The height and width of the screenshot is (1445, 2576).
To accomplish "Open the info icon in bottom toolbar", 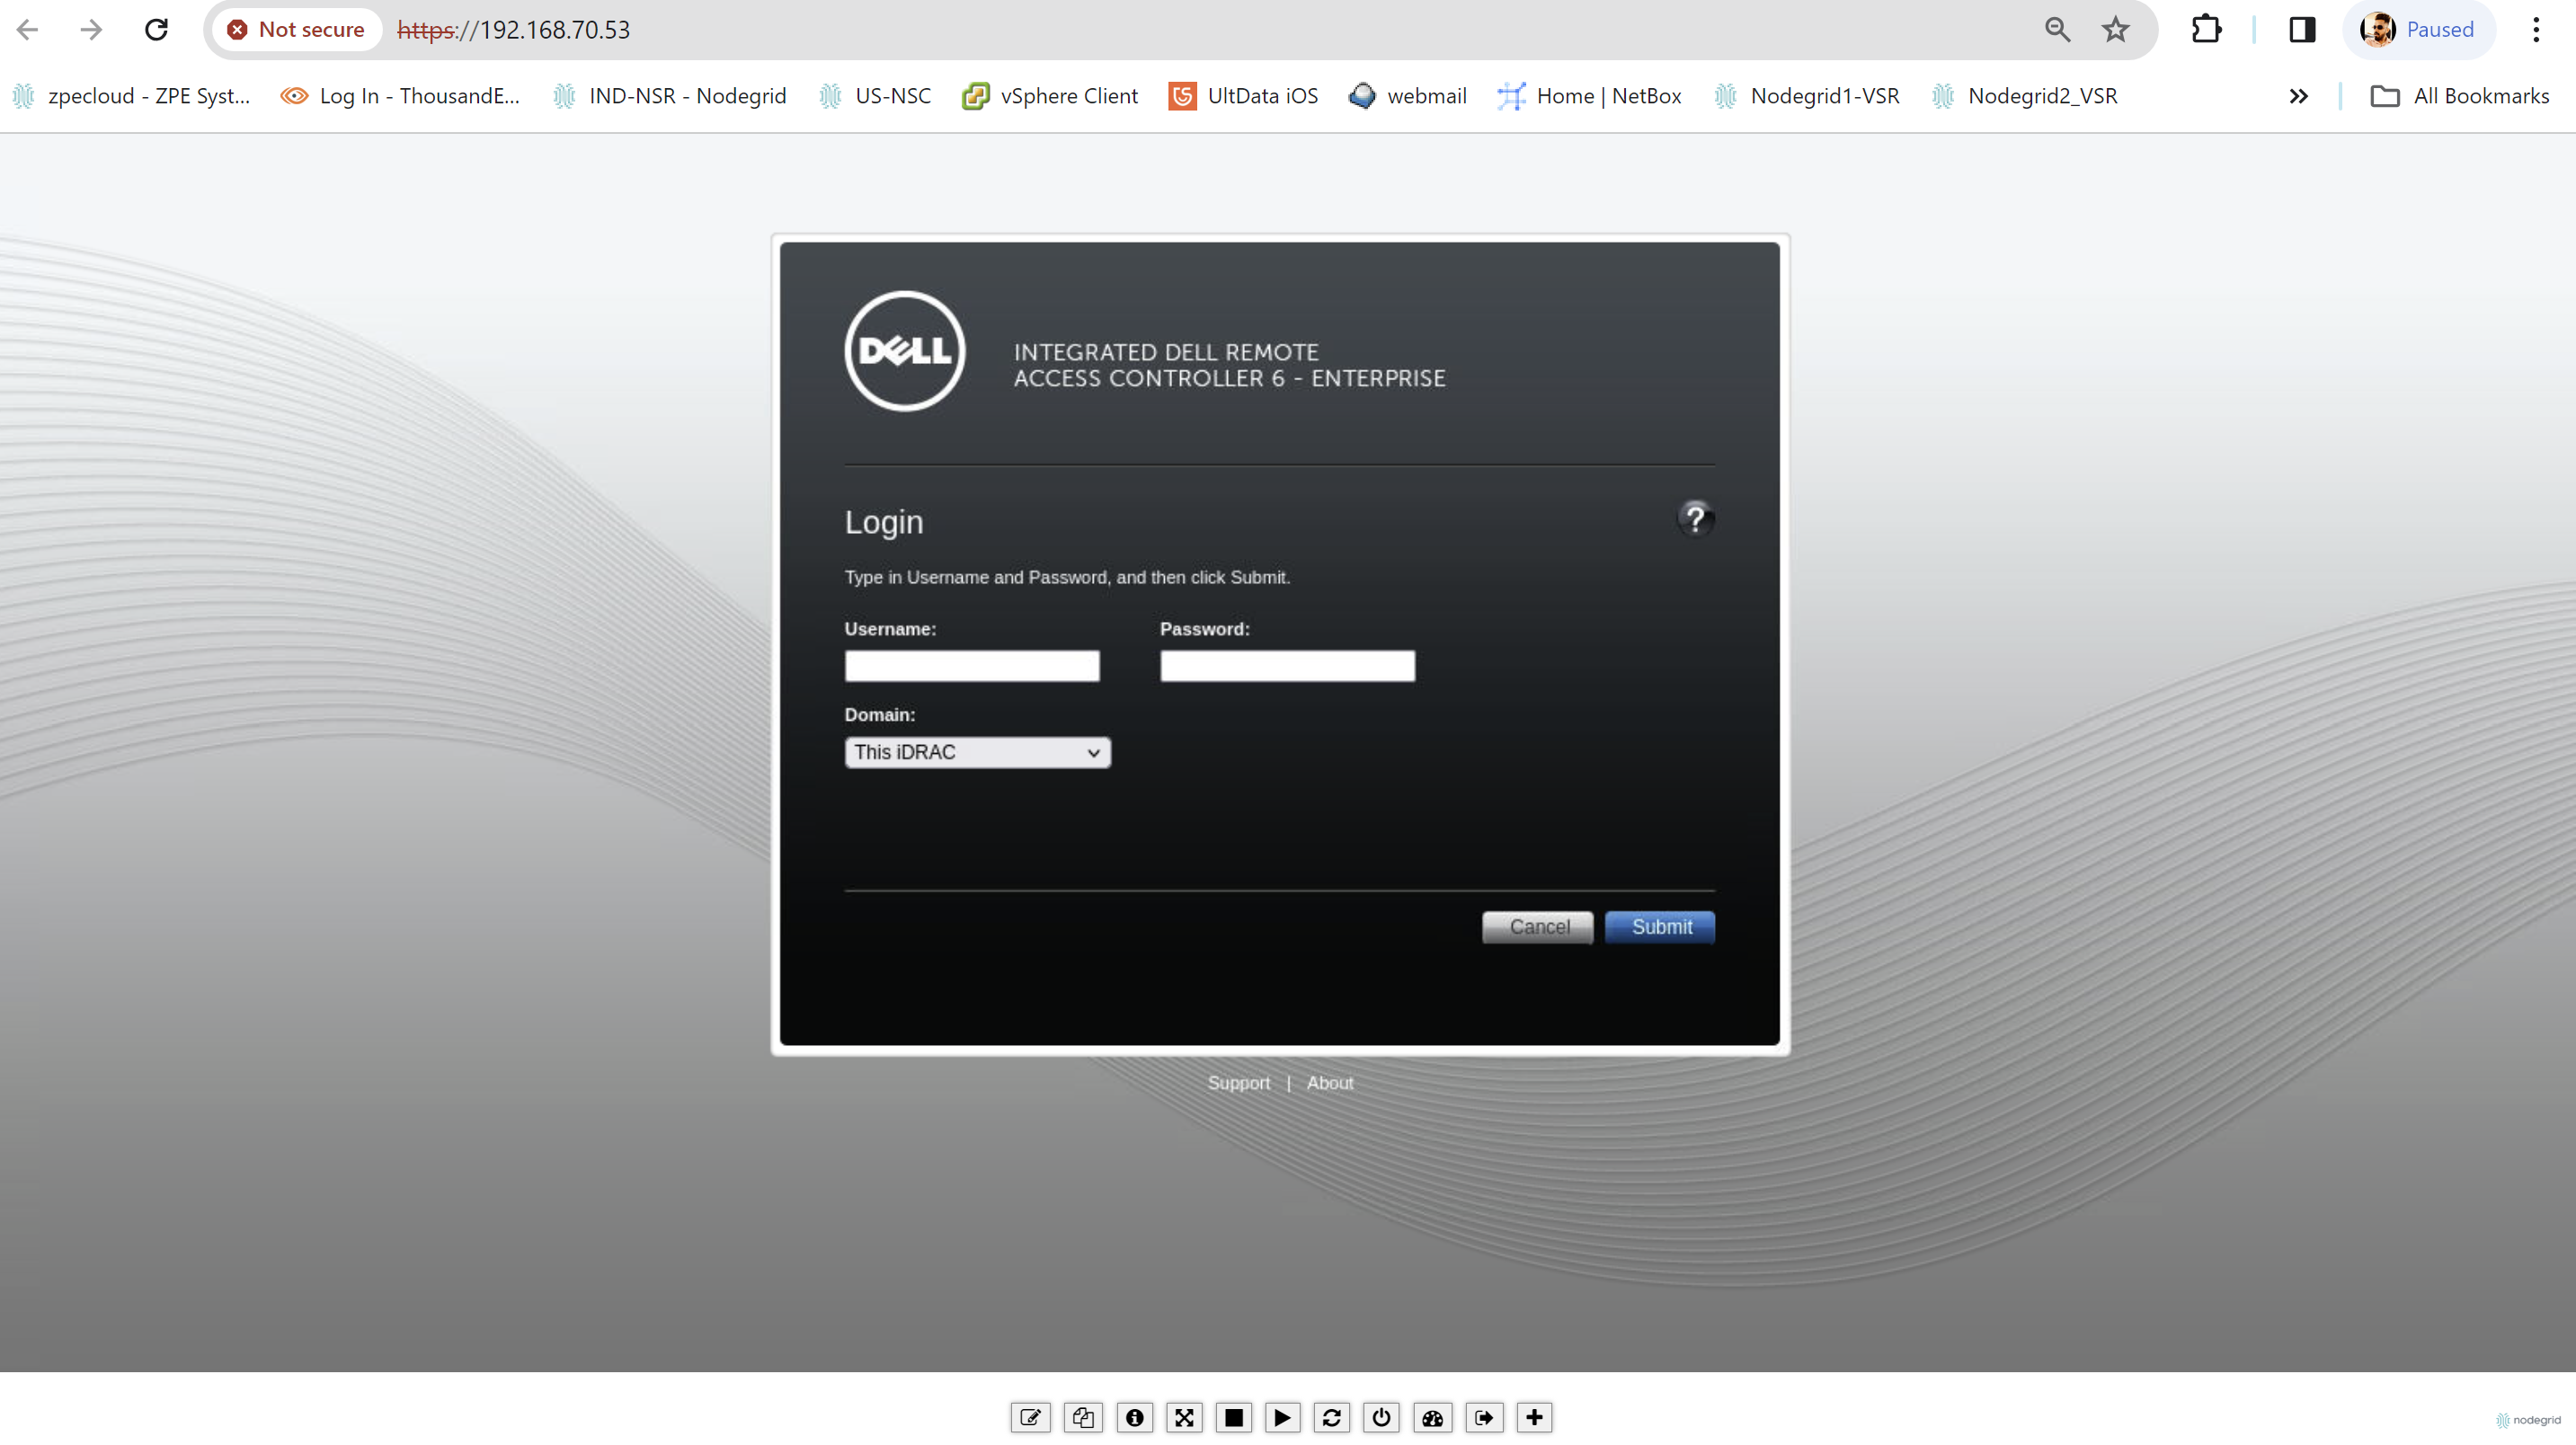I will [1134, 1417].
